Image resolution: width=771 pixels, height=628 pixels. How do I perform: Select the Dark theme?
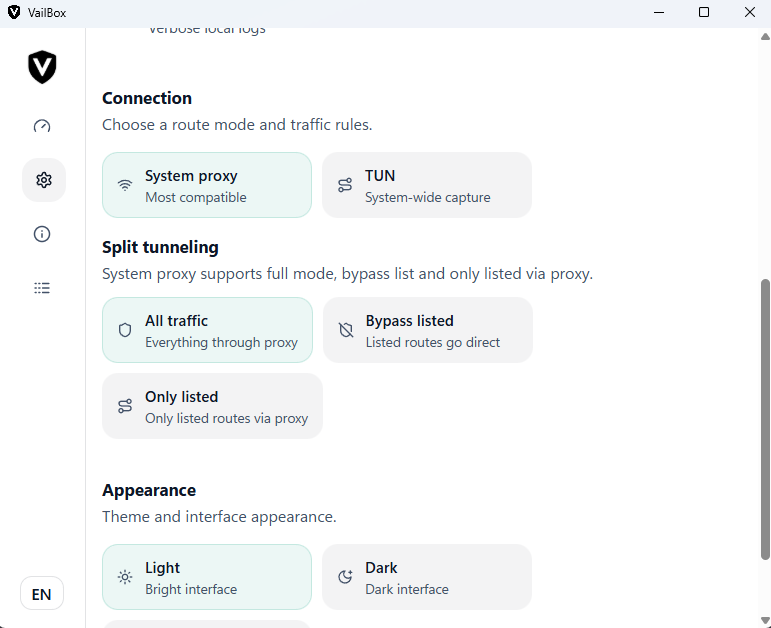(427, 577)
